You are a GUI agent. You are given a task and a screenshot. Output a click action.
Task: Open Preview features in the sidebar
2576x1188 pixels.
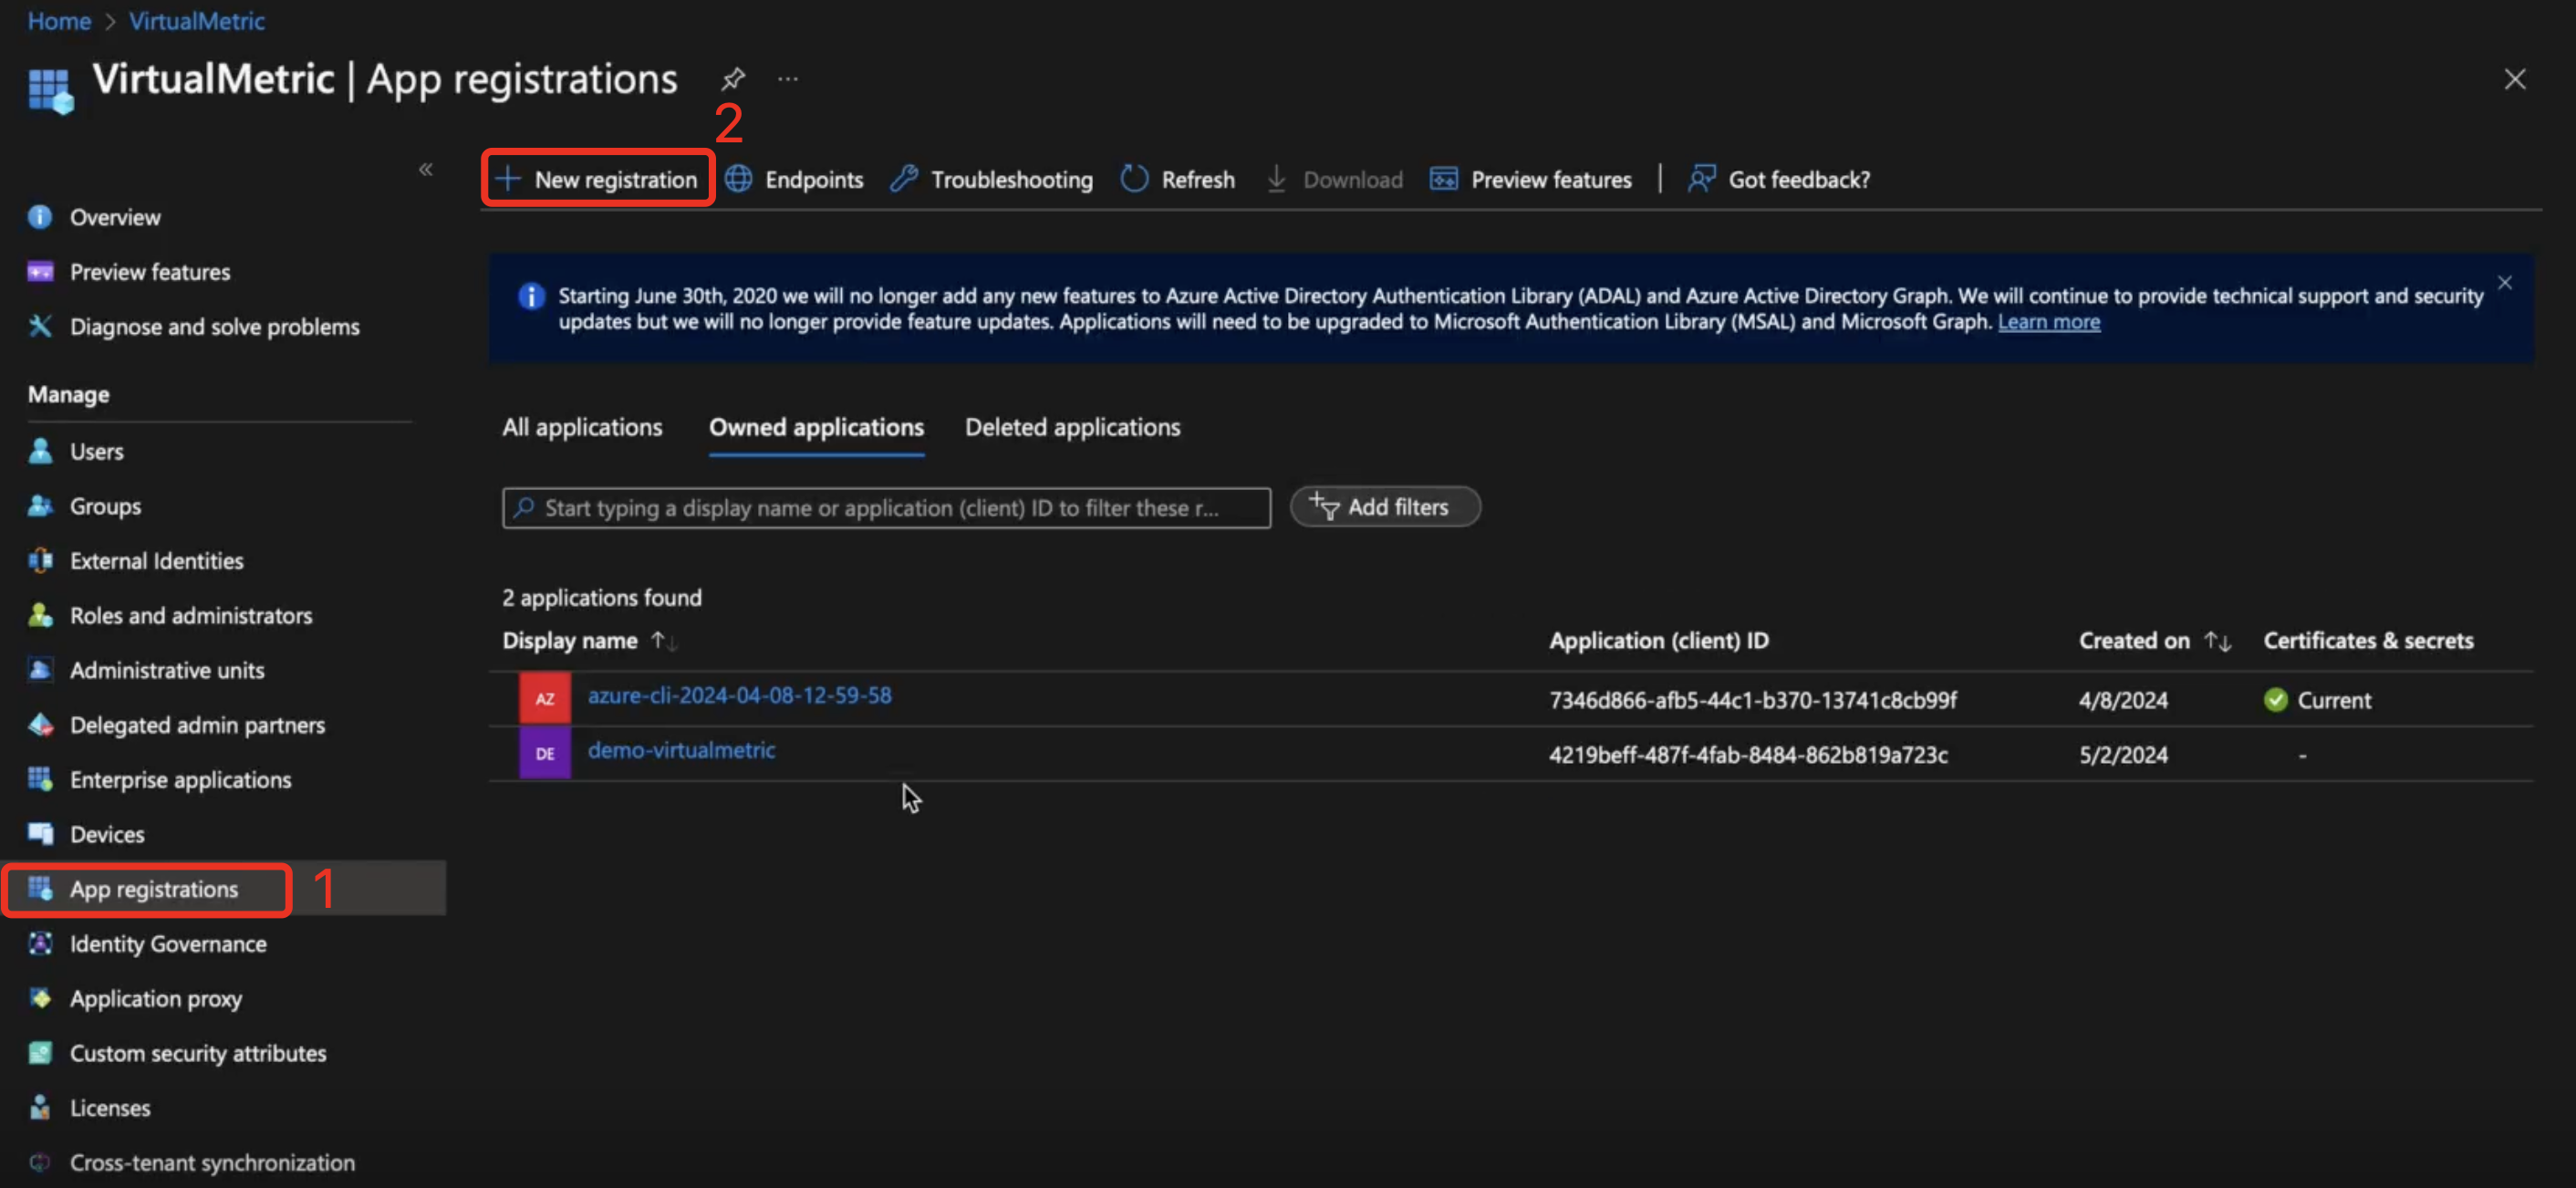click(x=150, y=272)
